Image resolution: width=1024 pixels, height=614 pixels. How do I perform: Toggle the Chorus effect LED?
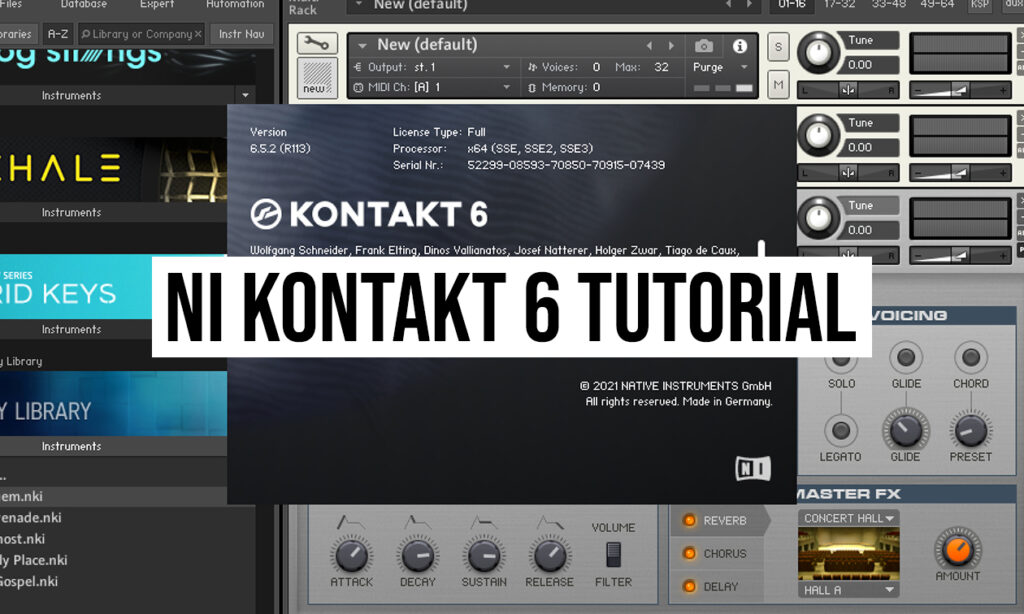click(689, 553)
